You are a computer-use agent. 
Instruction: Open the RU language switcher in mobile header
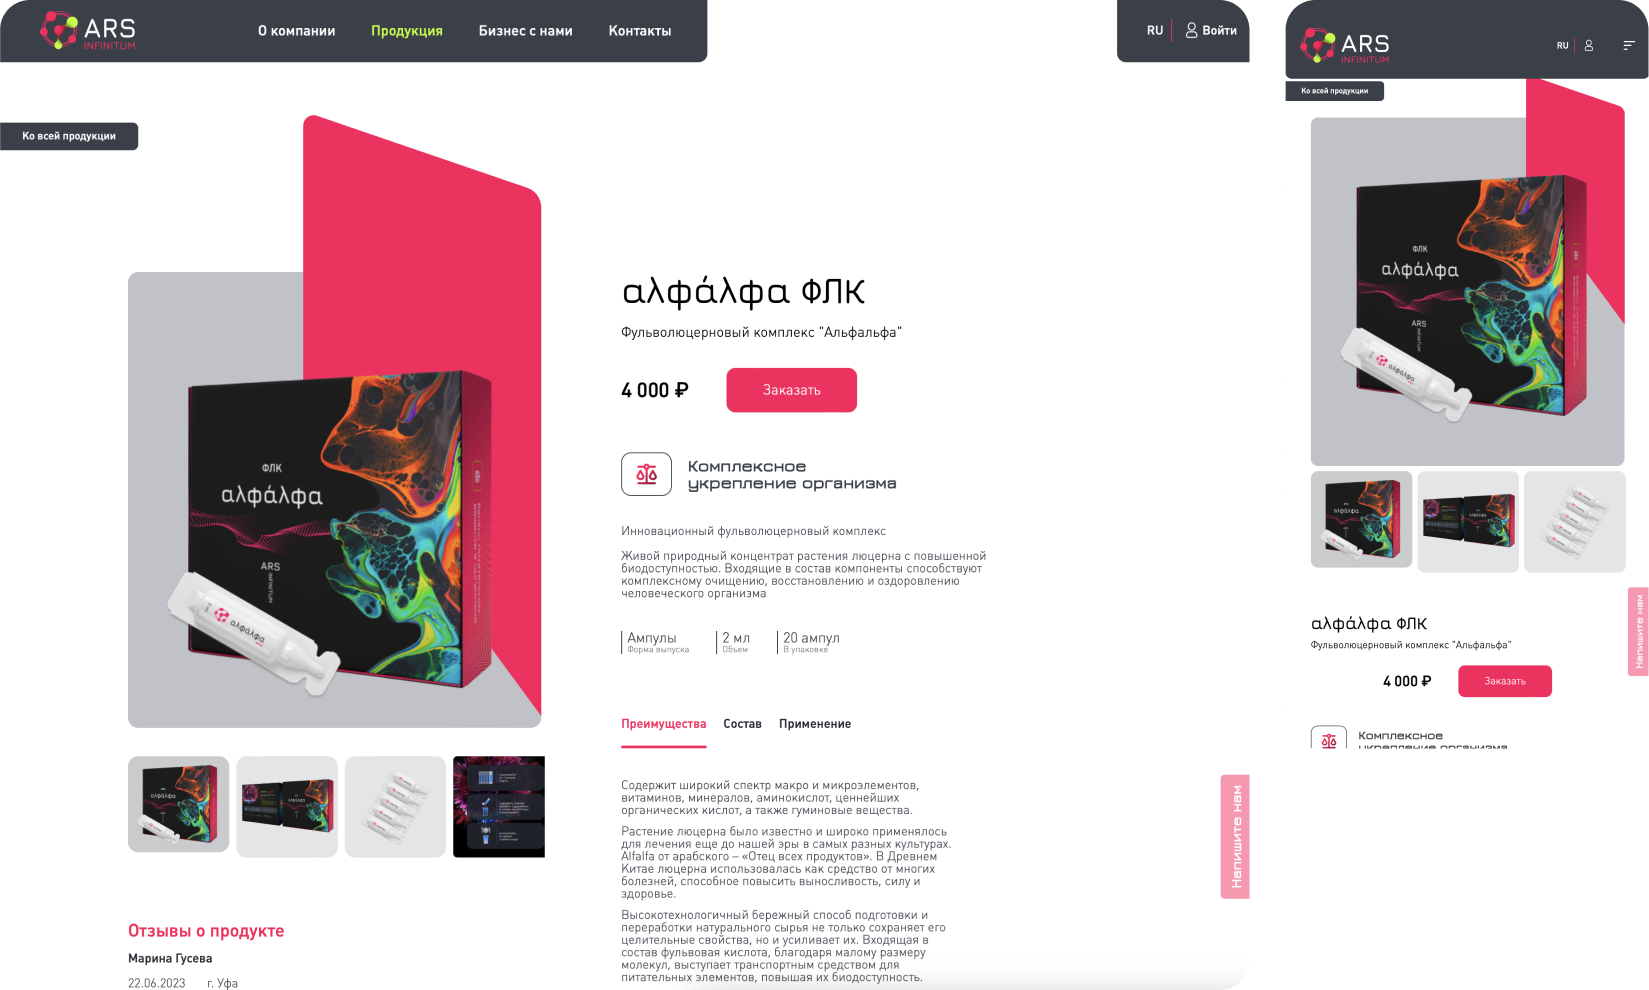point(1562,45)
